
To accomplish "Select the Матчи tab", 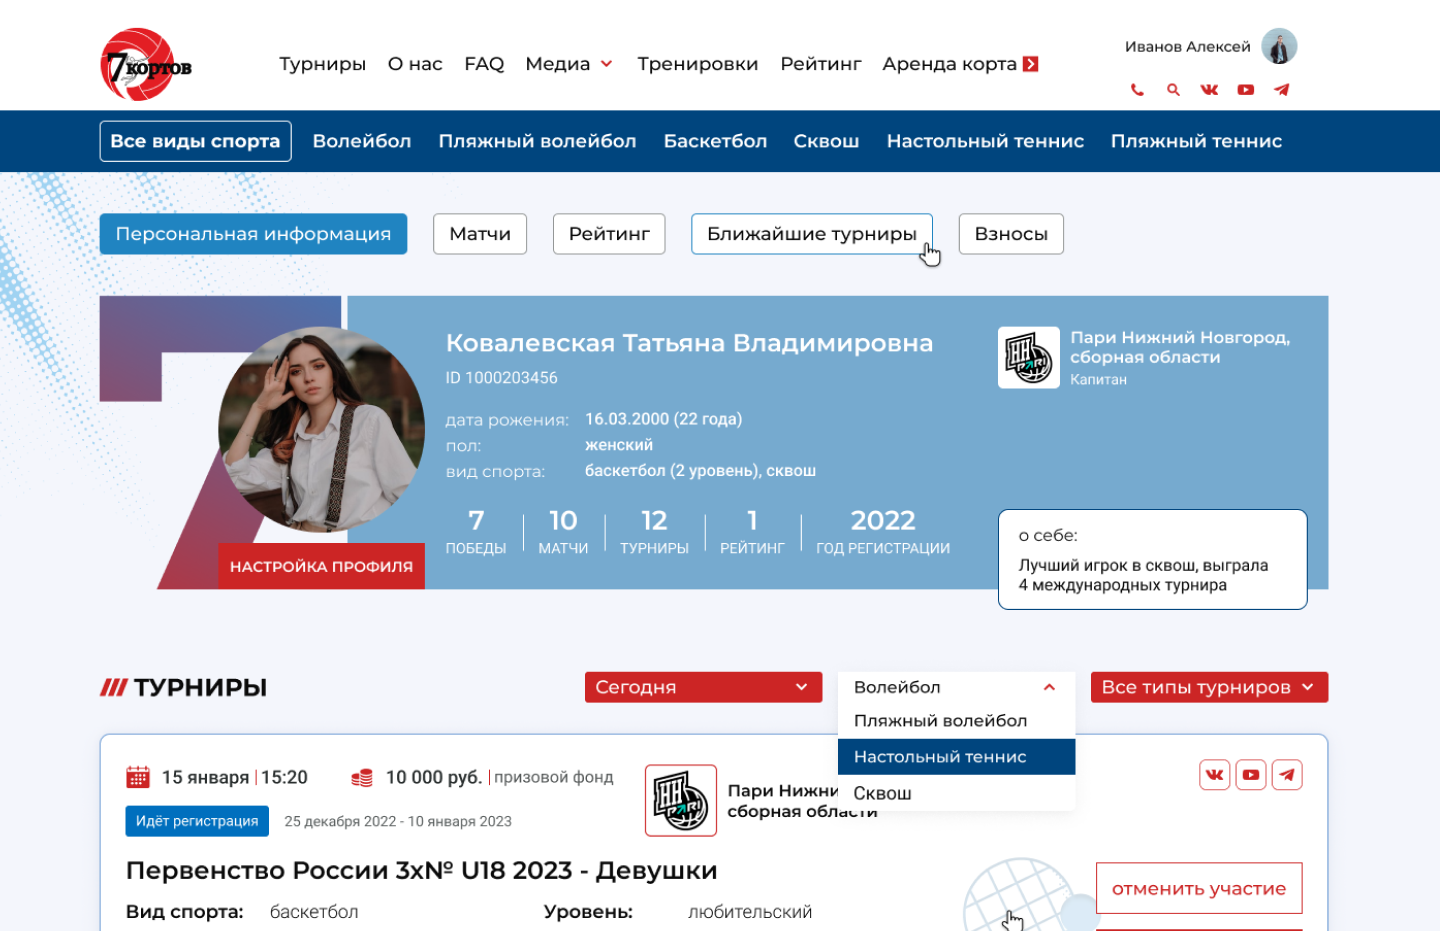I will click(479, 233).
